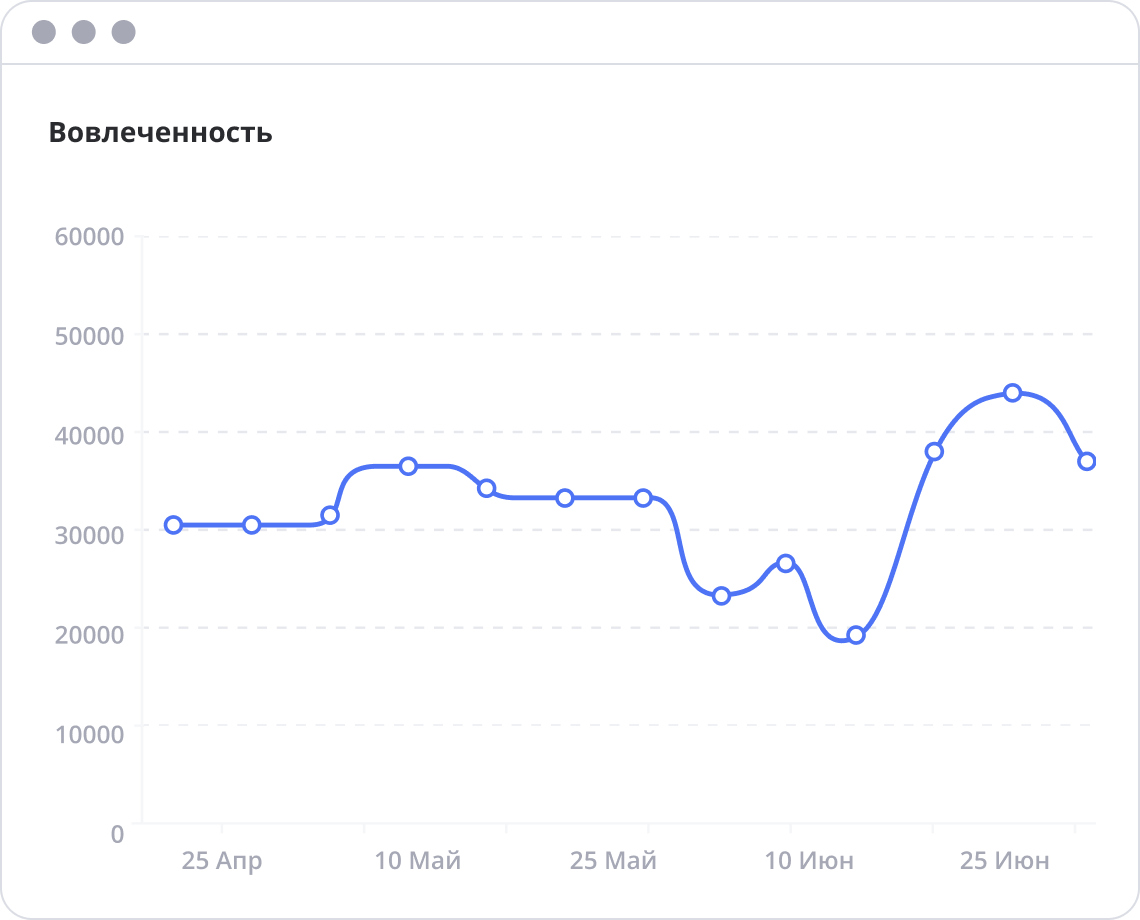The image size is (1140, 920).
Task: Click the Вовлеченность chart title
Action: pyautogui.click(x=160, y=132)
